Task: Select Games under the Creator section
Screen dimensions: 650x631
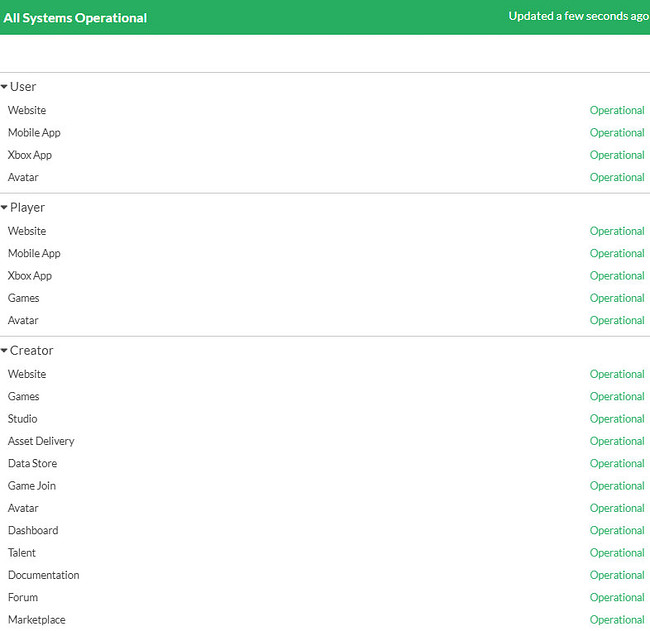Action: (24, 396)
